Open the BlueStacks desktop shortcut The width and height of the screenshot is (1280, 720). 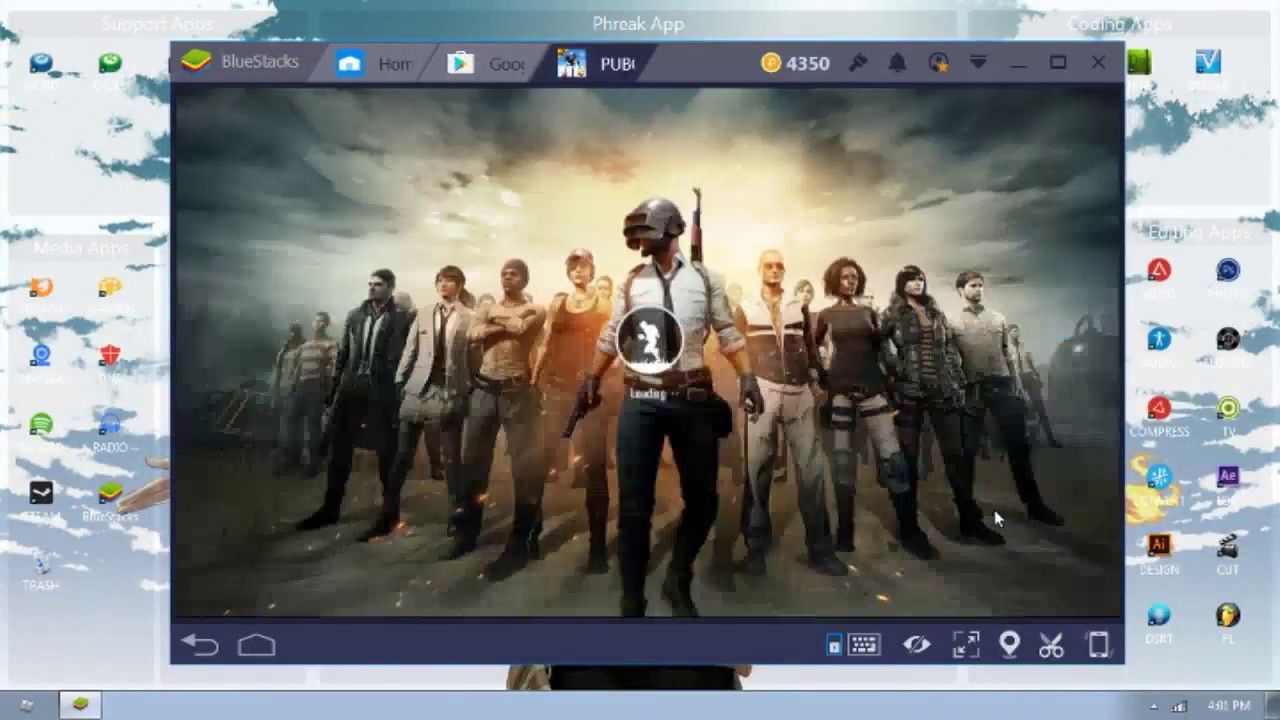[x=110, y=500]
